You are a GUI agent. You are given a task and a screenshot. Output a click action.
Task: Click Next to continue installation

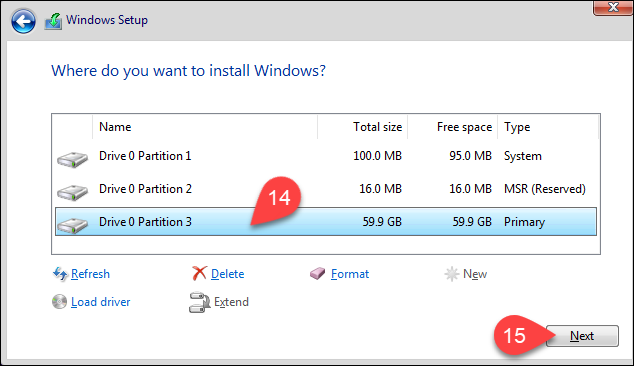582,336
